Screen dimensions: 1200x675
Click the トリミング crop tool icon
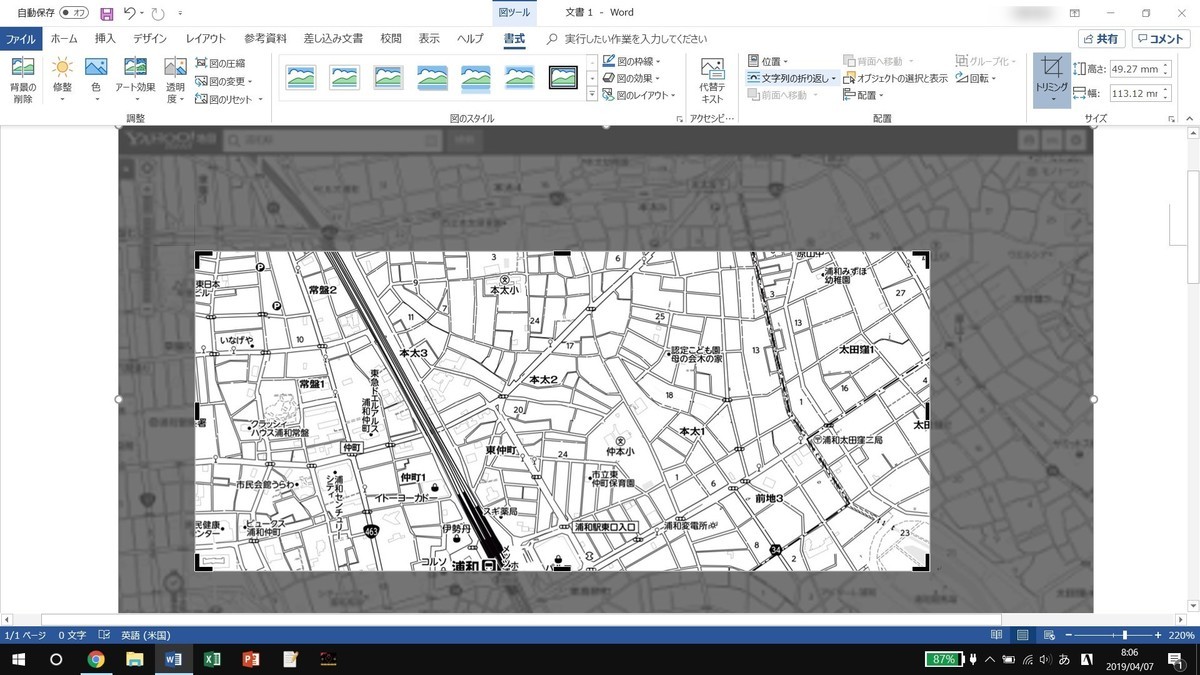(x=1052, y=68)
